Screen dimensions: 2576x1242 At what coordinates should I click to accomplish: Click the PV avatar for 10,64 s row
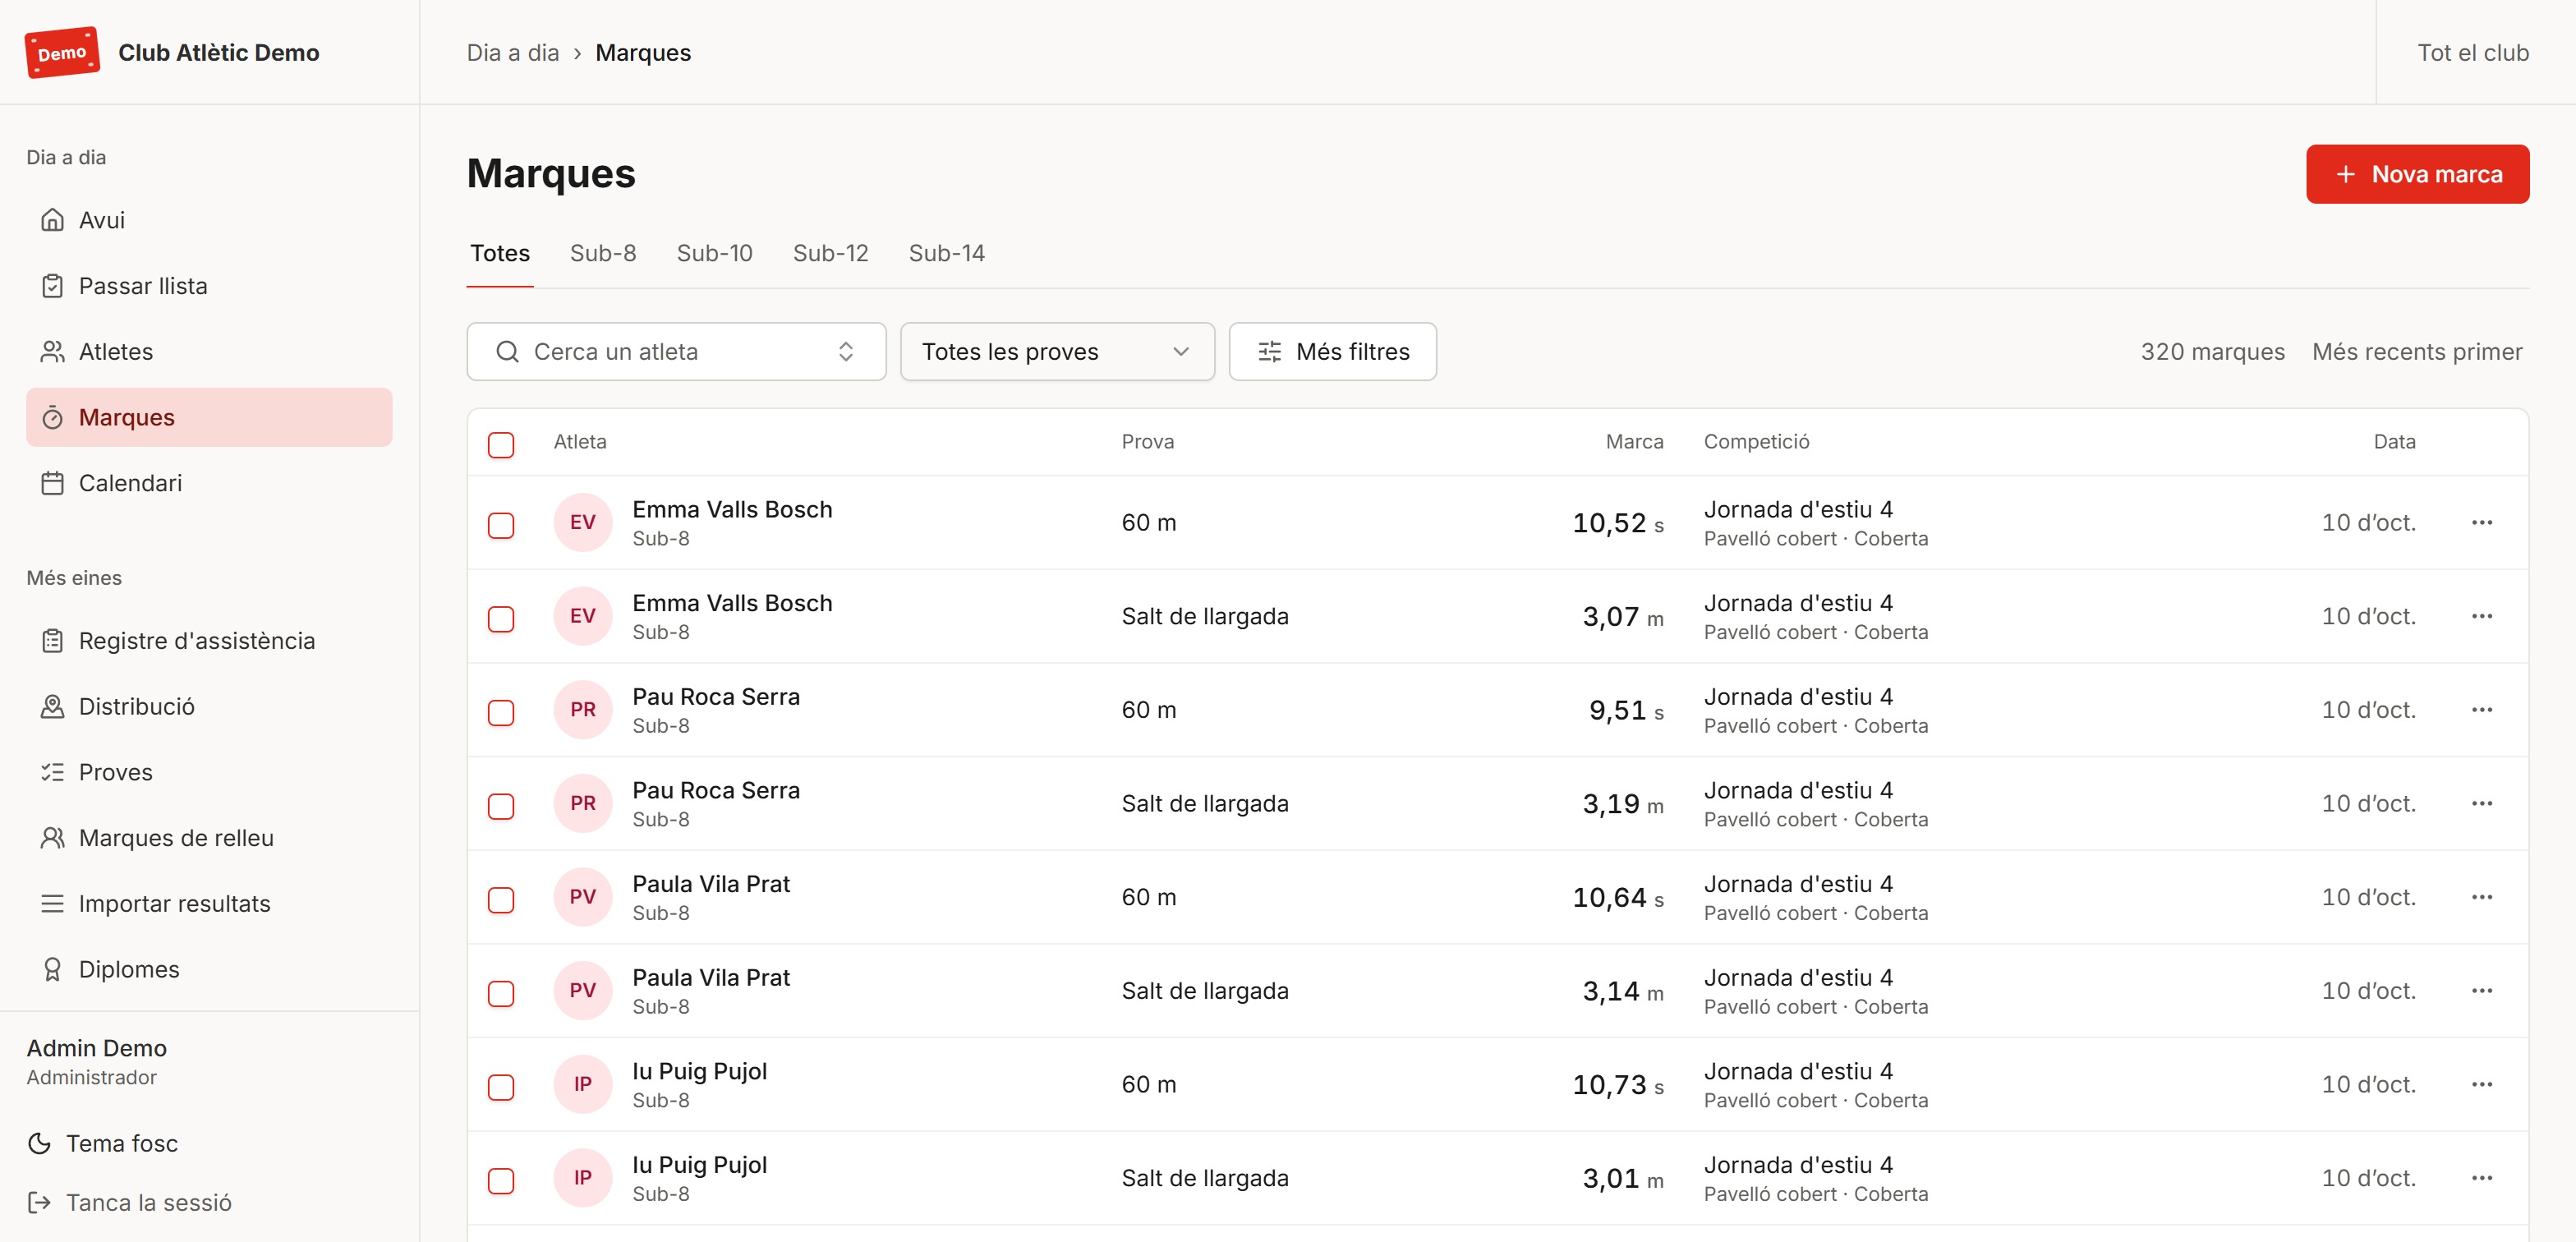click(583, 897)
